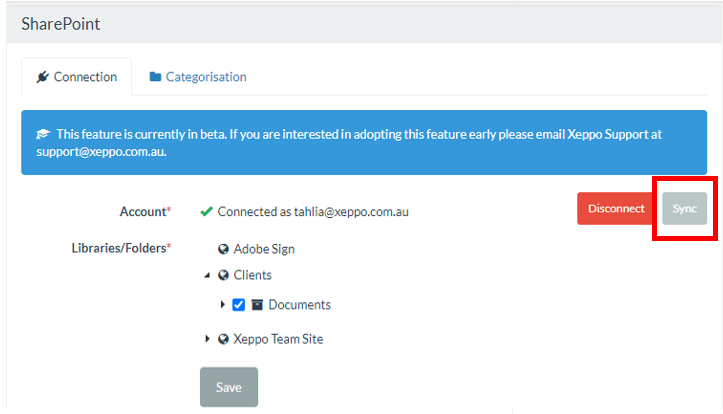Click the globe icon beside Adobe Sign
The width and height of the screenshot is (723, 414).
224,249
